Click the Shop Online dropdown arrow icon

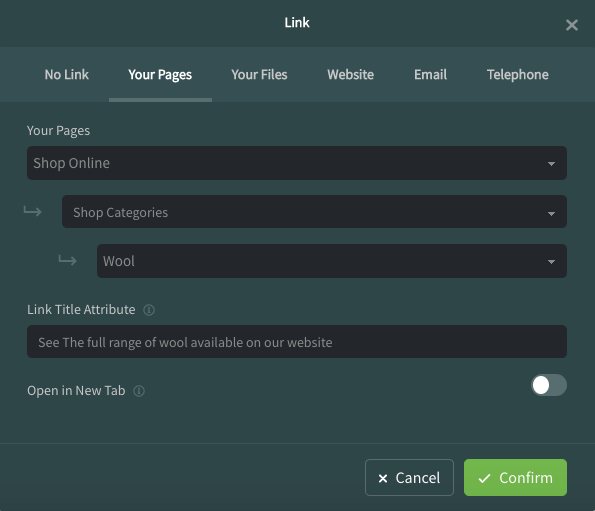(551, 164)
